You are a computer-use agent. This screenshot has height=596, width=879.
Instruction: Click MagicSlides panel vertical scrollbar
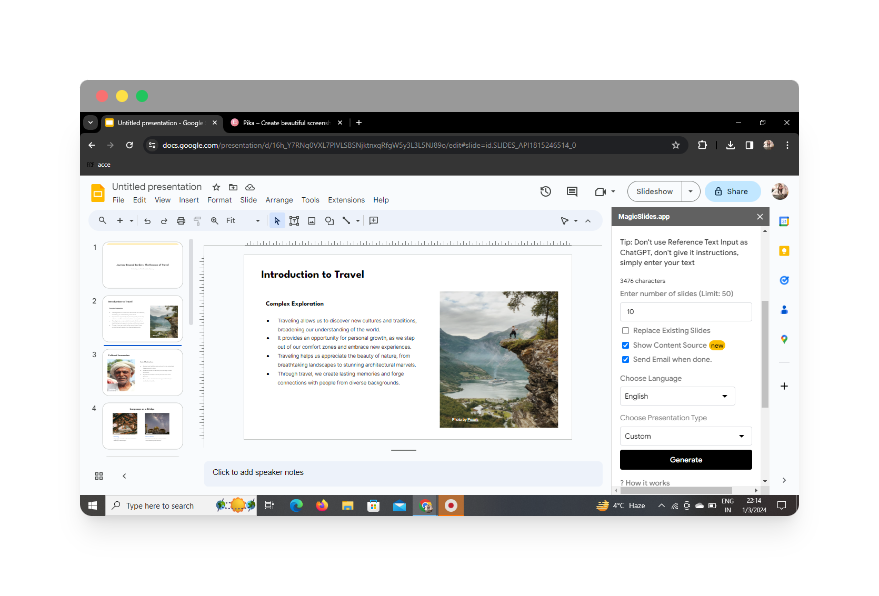point(765,354)
